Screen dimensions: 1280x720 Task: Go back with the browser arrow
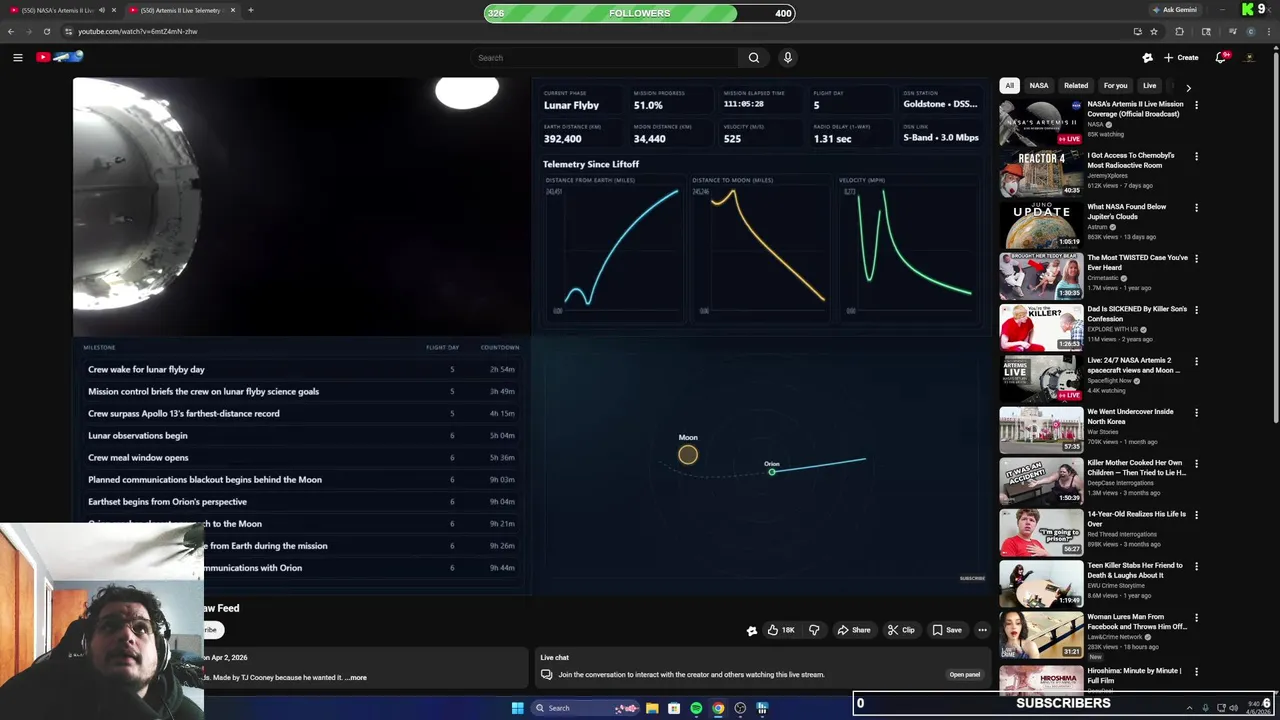11,31
